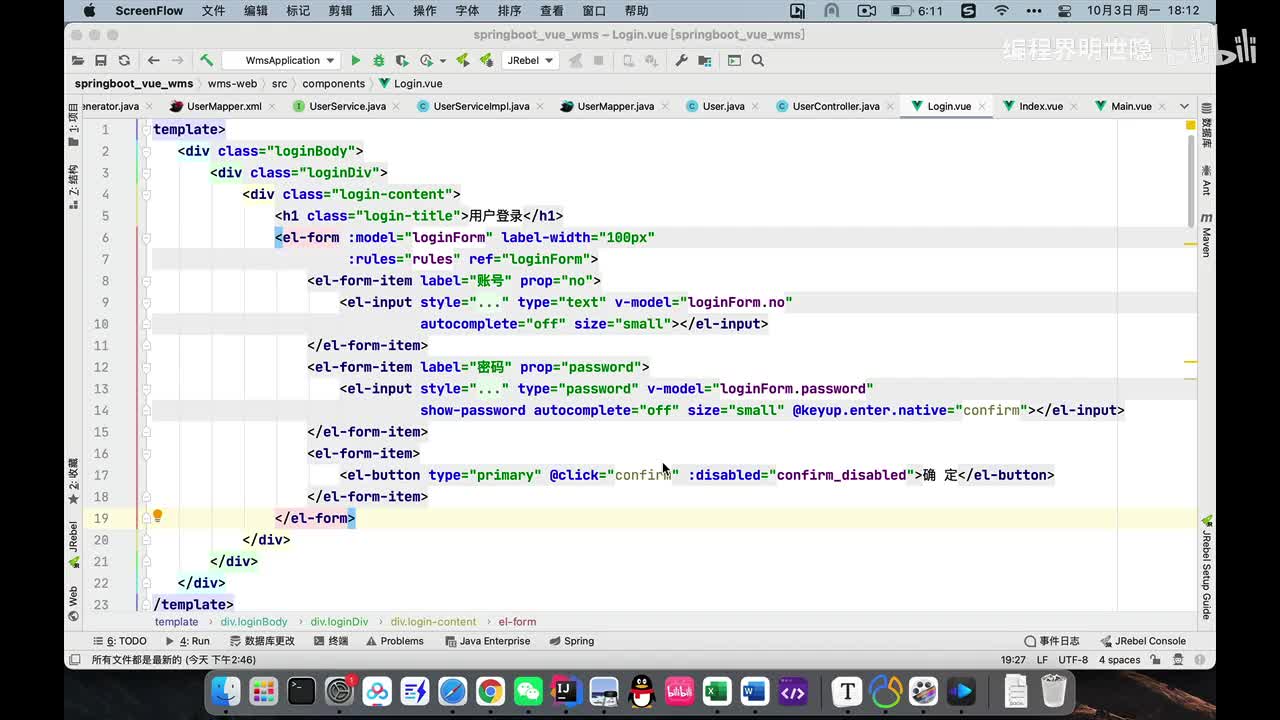Collapse the loginDiv block at line 3
This screenshot has width=1280, height=720.
click(146, 173)
